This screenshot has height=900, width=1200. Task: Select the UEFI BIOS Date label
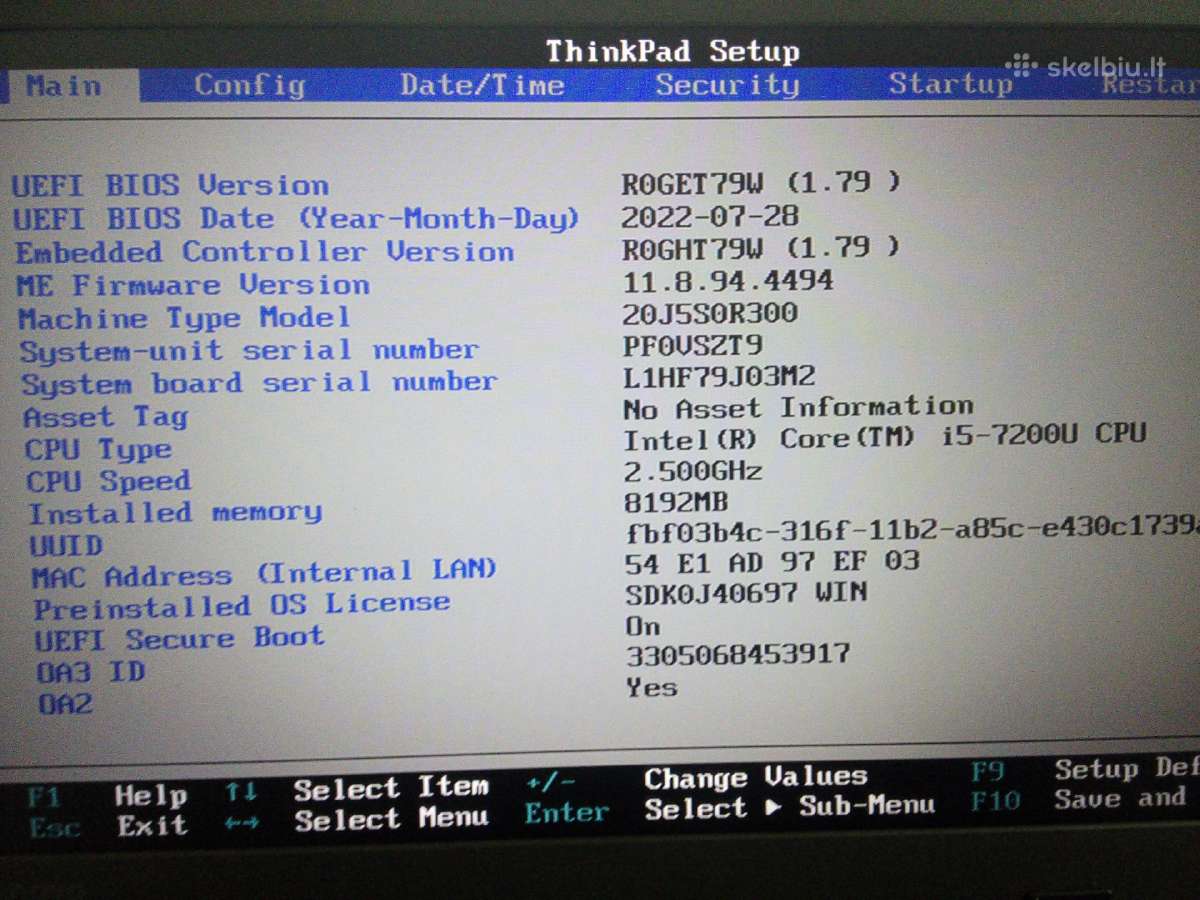(296, 218)
